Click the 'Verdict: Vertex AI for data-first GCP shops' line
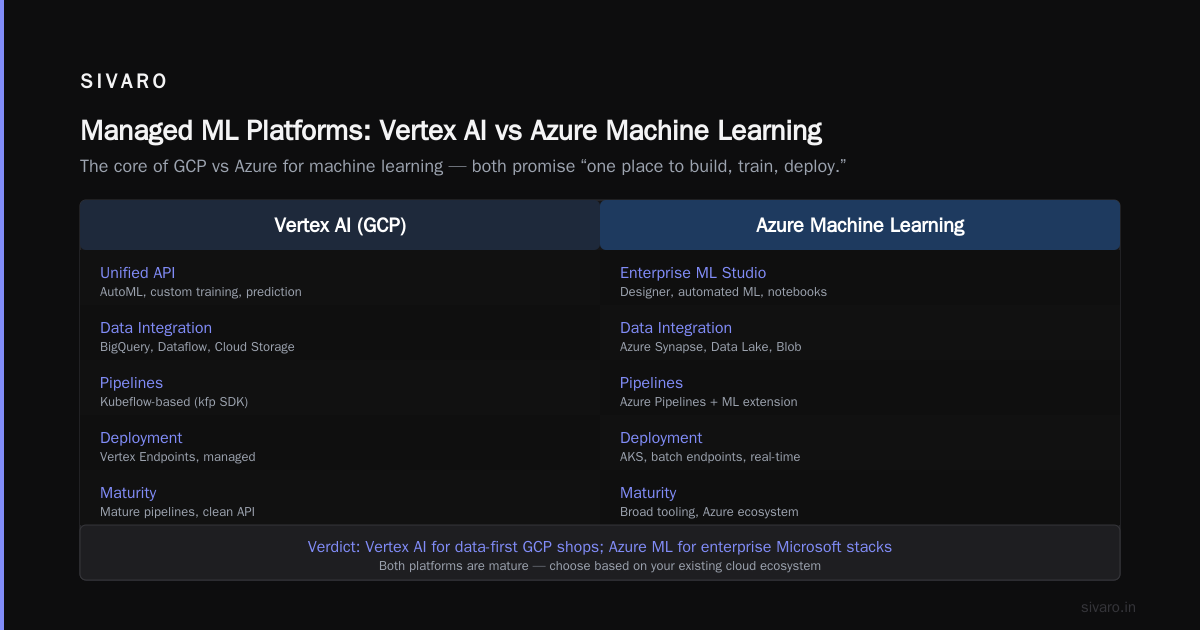This screenshot has width=1200, height=630. tap(600, 547)
